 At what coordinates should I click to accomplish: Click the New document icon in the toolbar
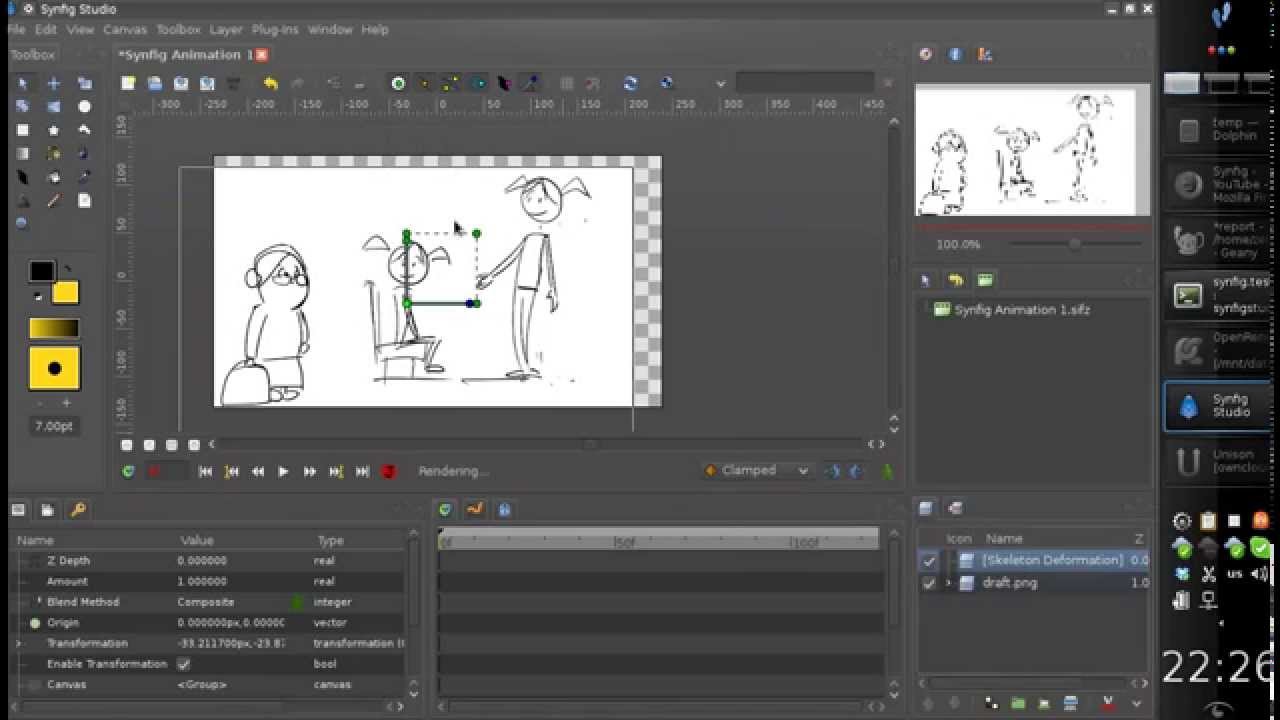[x=128, y=84]
